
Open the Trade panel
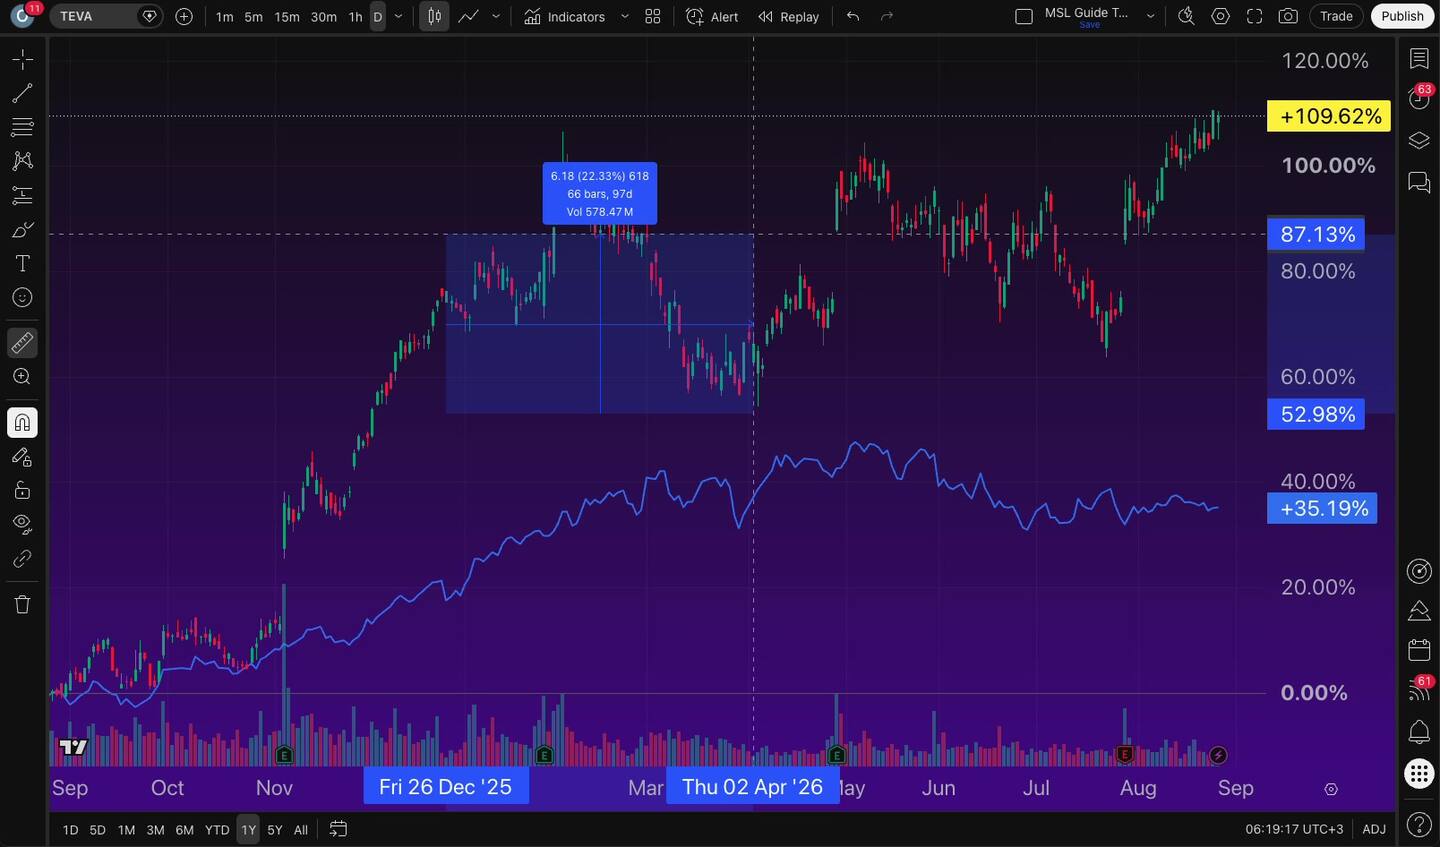[1336, 16]
